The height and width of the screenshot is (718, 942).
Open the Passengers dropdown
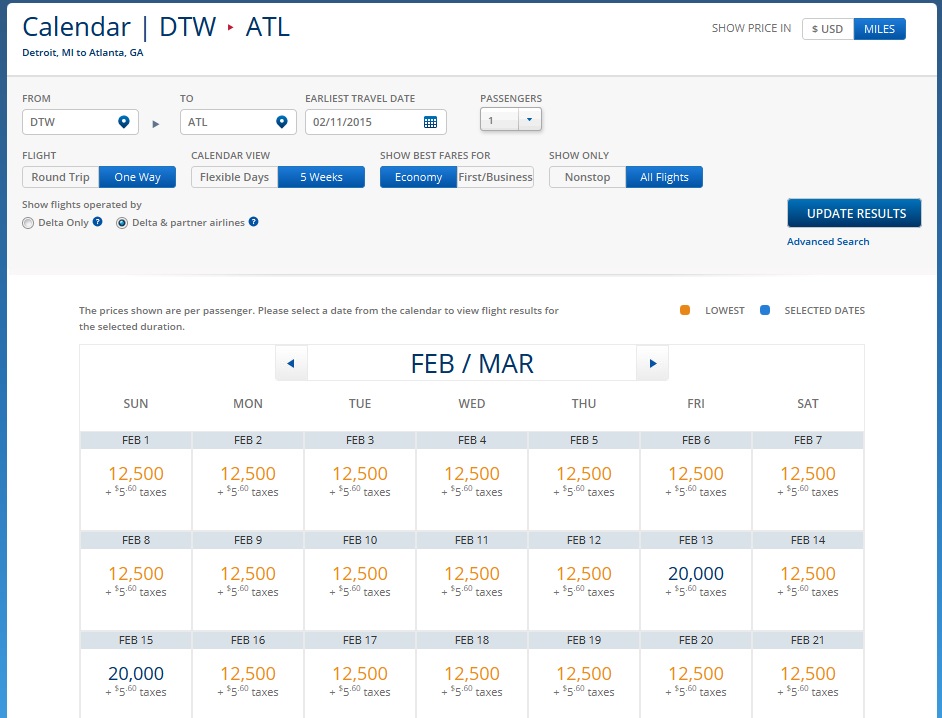pyautogui.click(x=530, y=121)
